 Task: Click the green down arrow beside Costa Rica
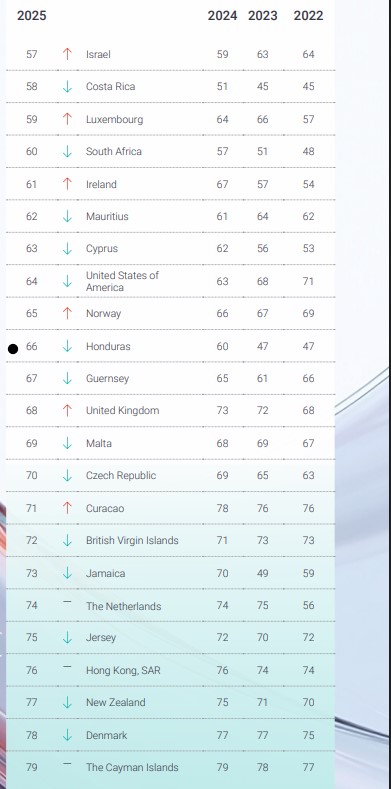tap(67, 87)
